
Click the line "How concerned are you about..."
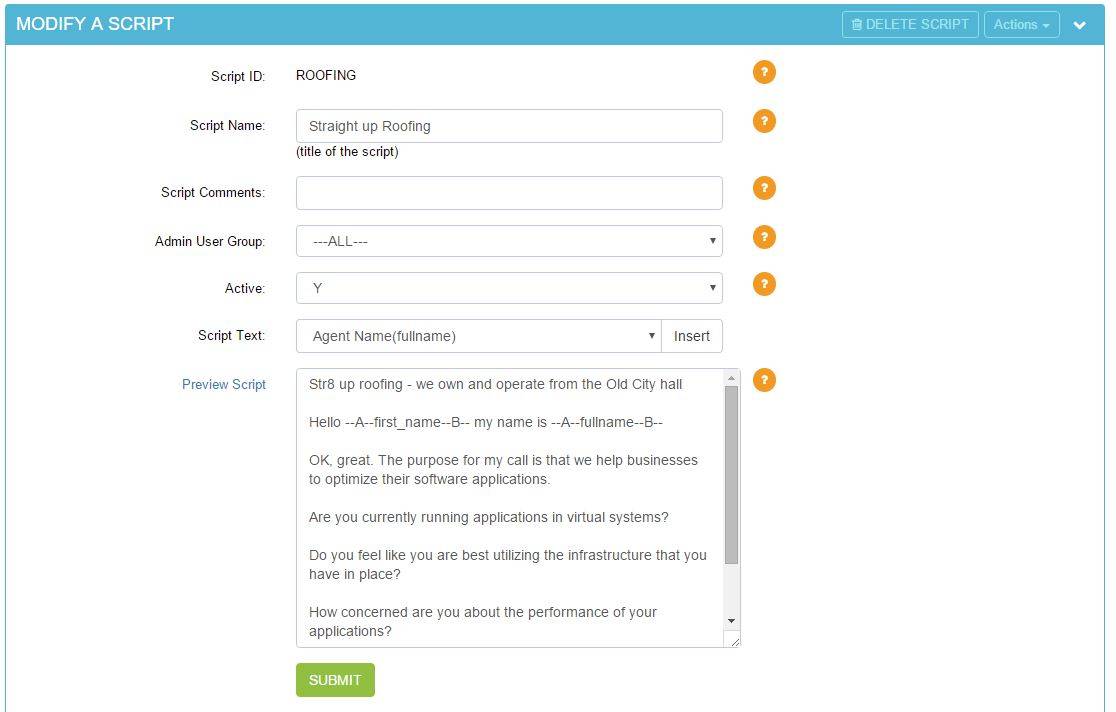click(483, 622)
